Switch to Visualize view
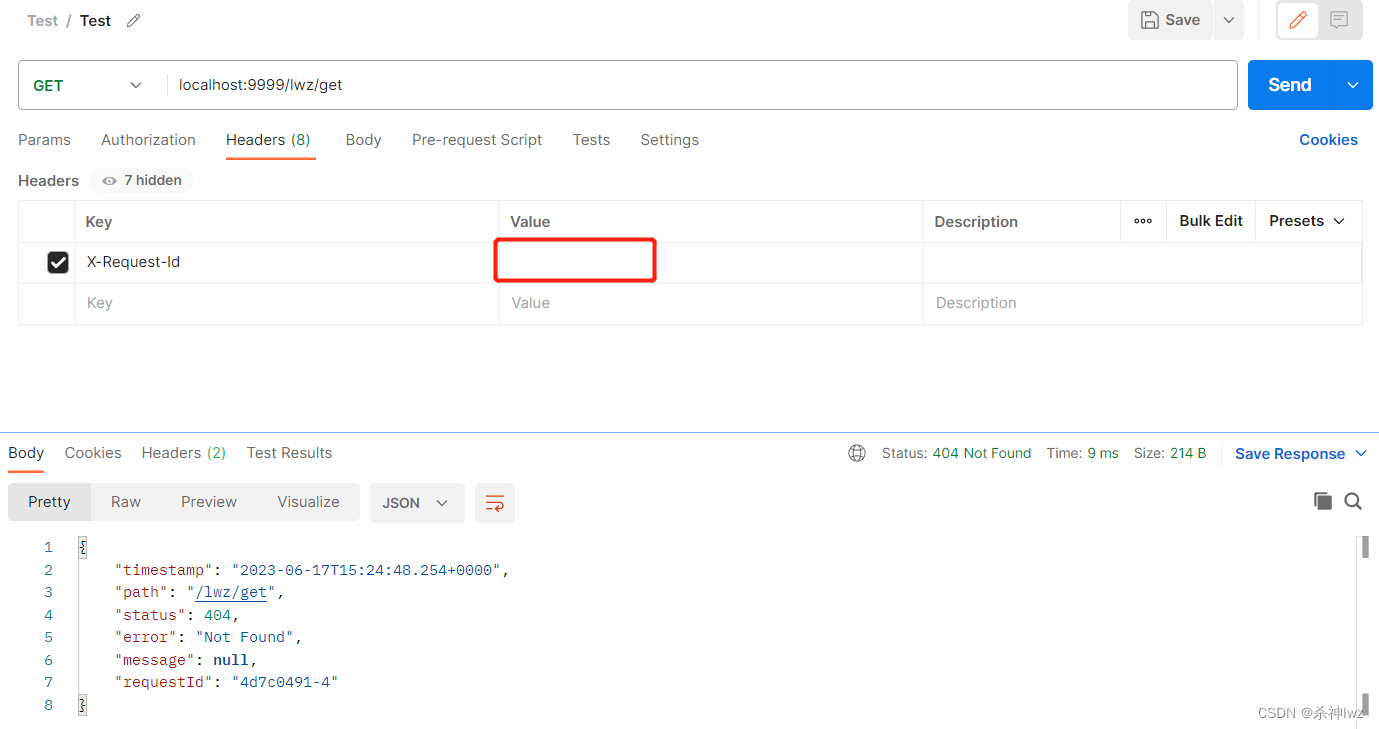1379x729 pixels. [308, 502]
